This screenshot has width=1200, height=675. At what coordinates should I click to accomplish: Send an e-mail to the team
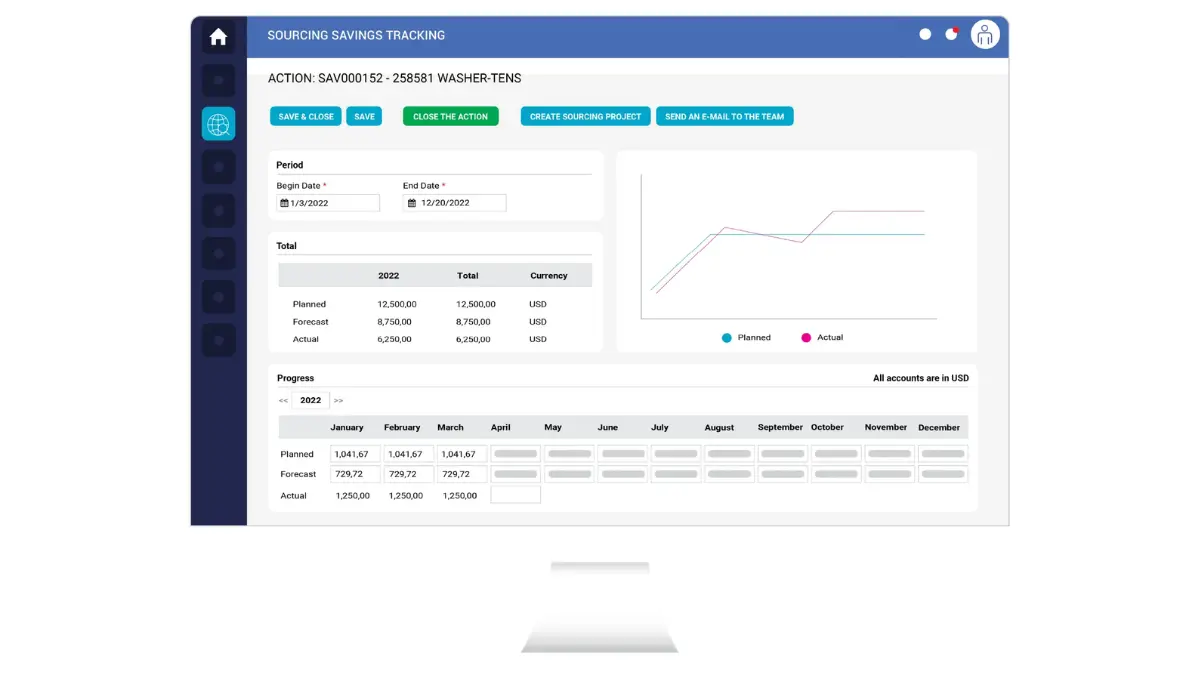point(724,117)
